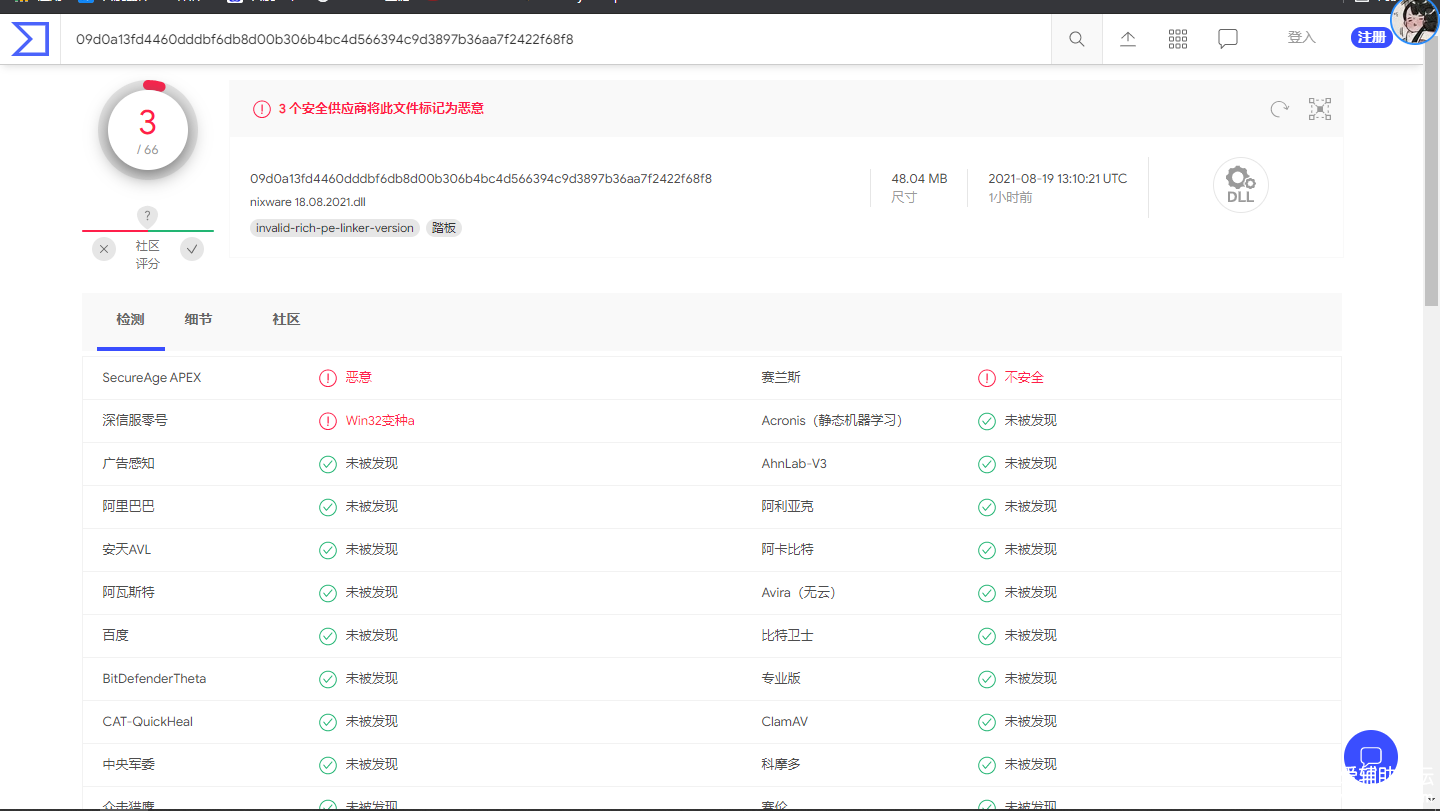Click the 中央军委 vendor name
Image resolution: width=1440 pixels, height=811 pixels.
(x=128, y=765)
